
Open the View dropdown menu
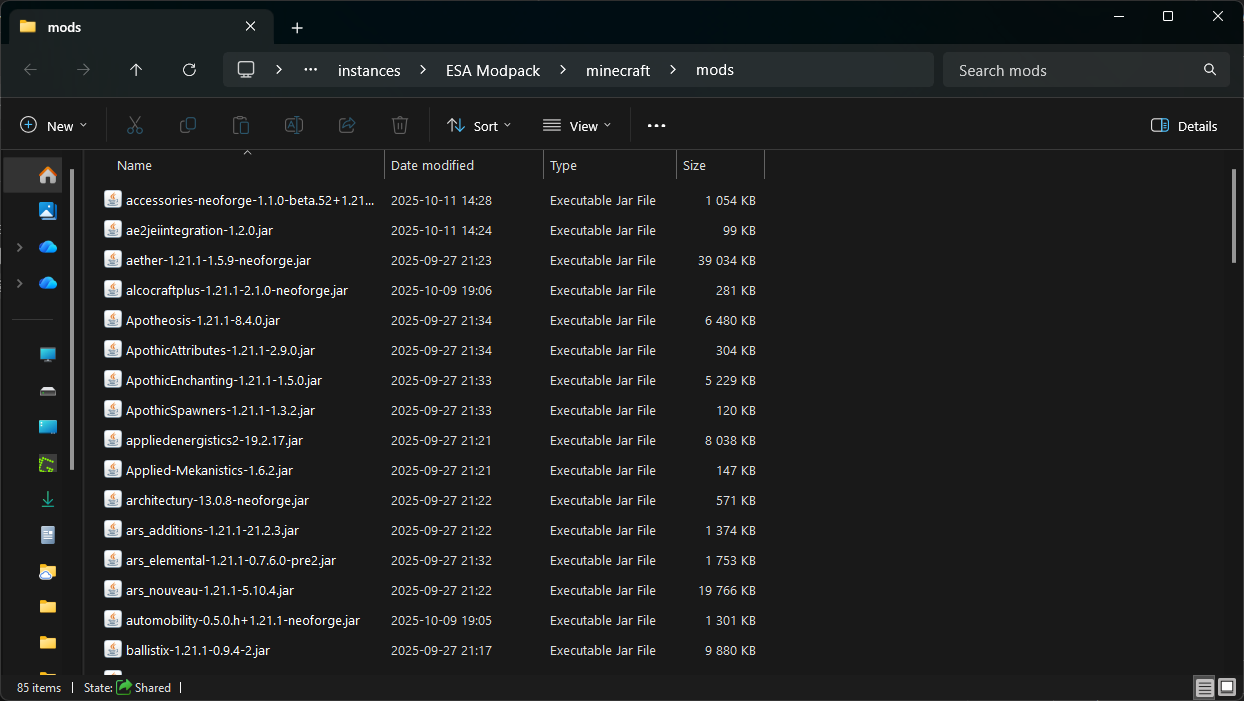click(577, 126)
